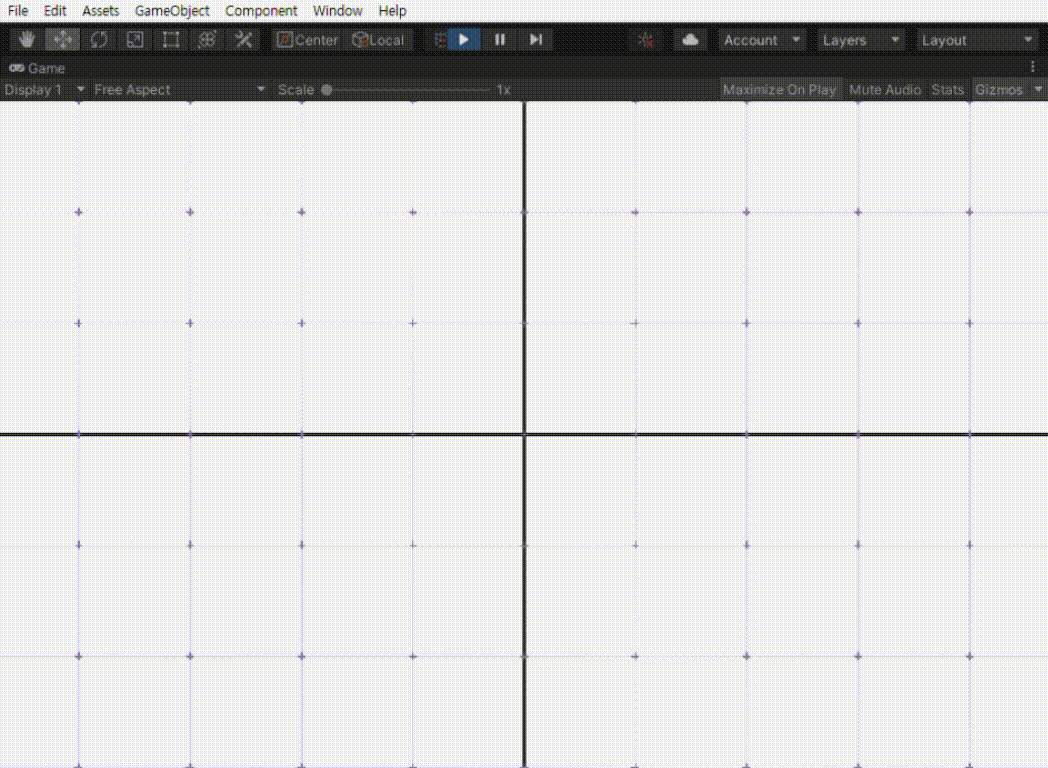Expand the Account dropdown
The width and height of the screenshot is (1048, 768).
pyautogui.click(x=762, y=40)
